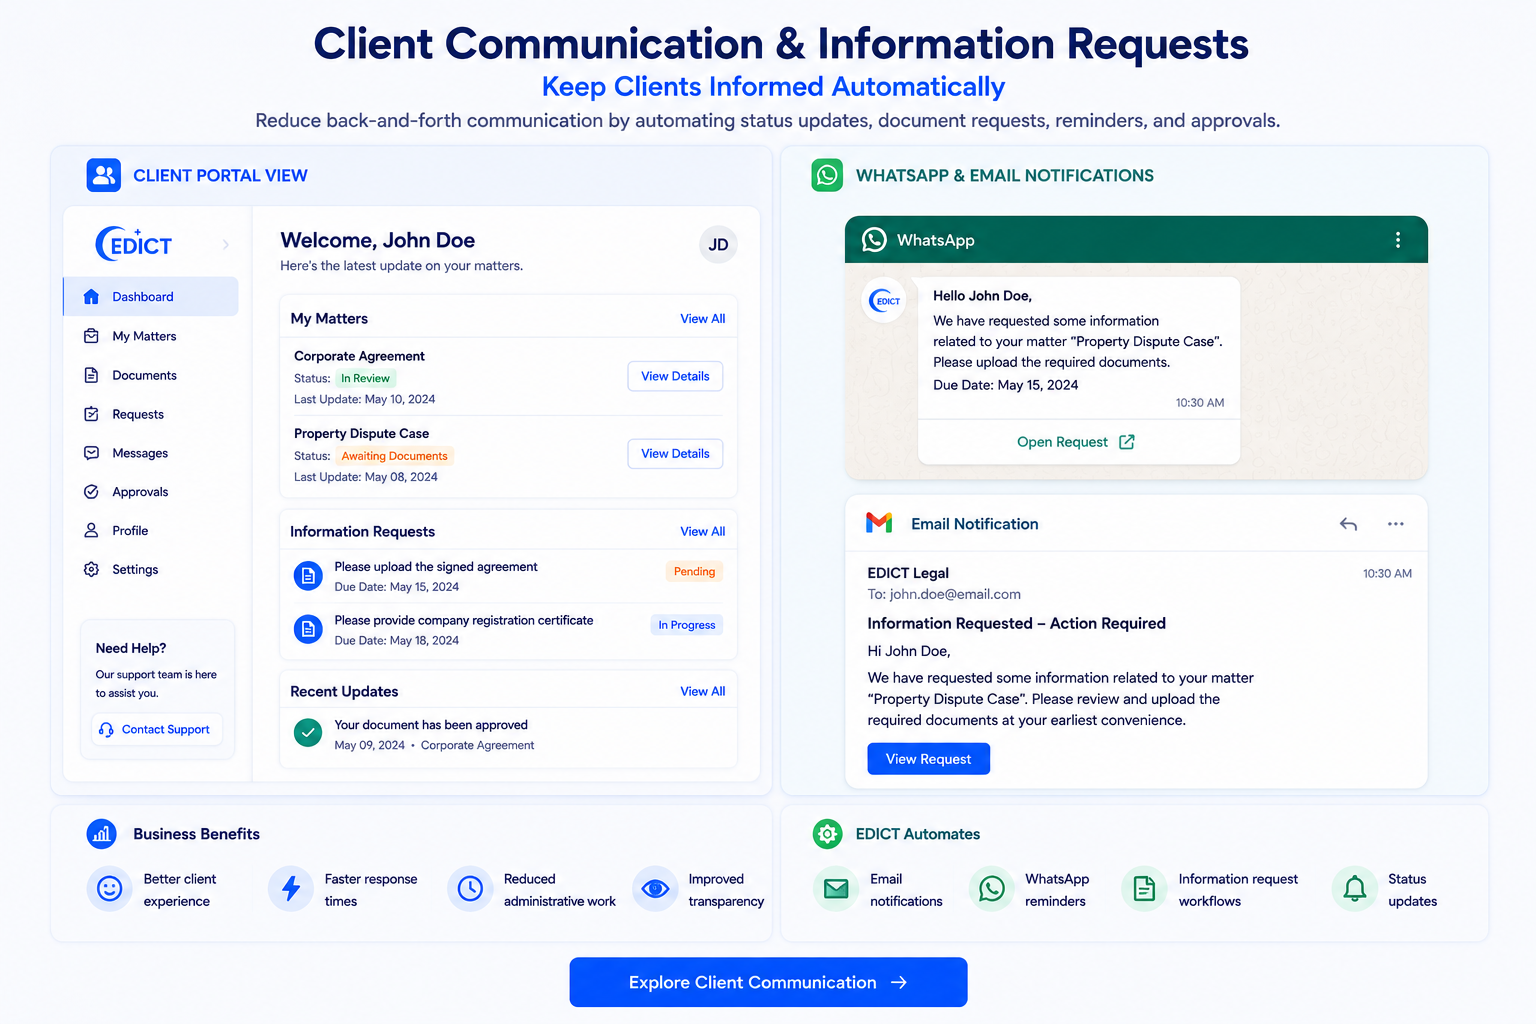
Task: Click the Contact Support button
Action: pos(156,730)
